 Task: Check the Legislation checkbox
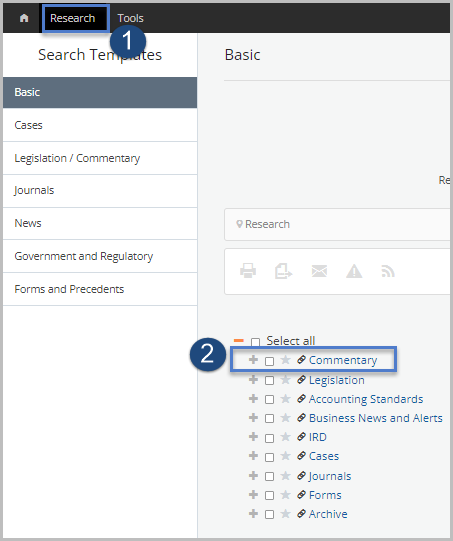pyautogui.click(x=269, y=380)
